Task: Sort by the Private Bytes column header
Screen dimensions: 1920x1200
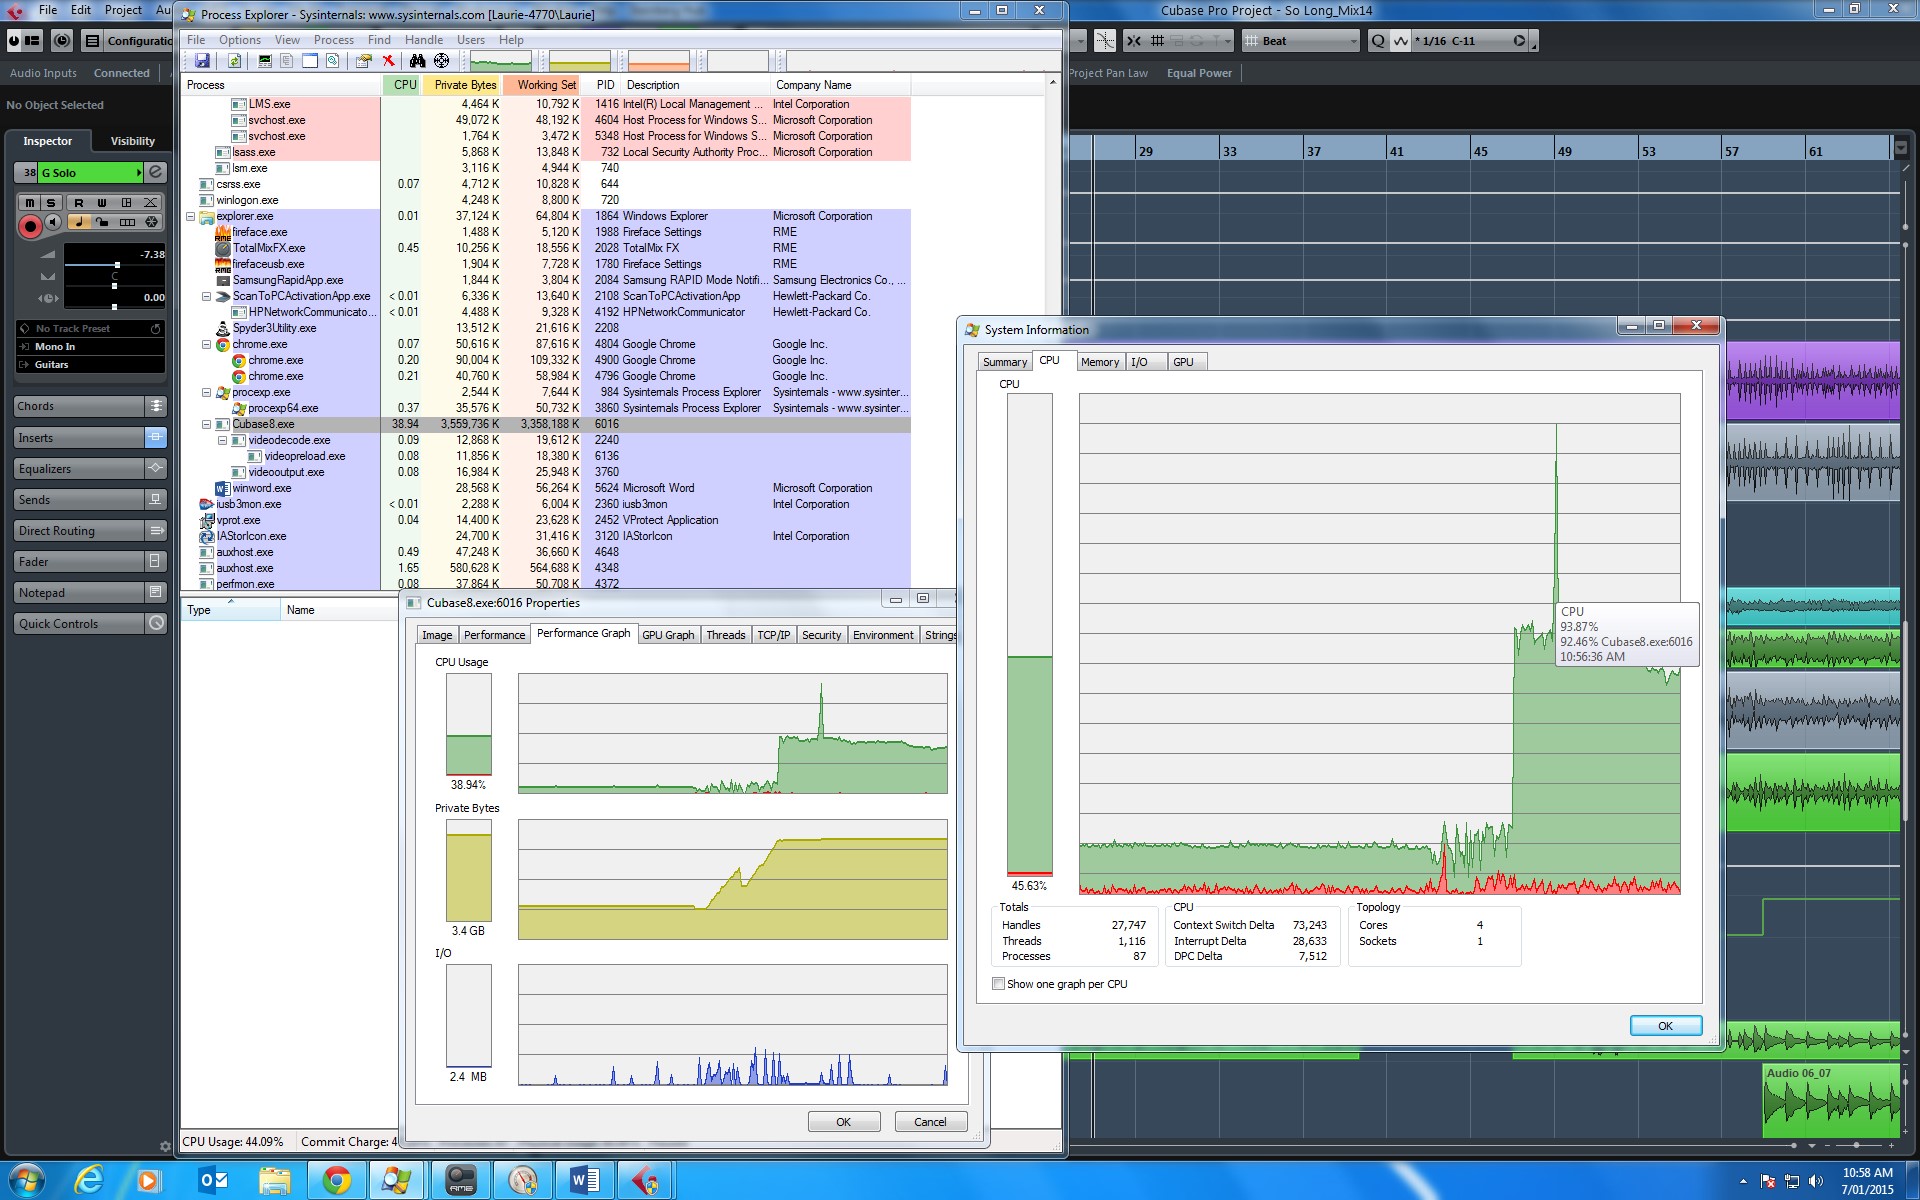Action: [462, 85]
